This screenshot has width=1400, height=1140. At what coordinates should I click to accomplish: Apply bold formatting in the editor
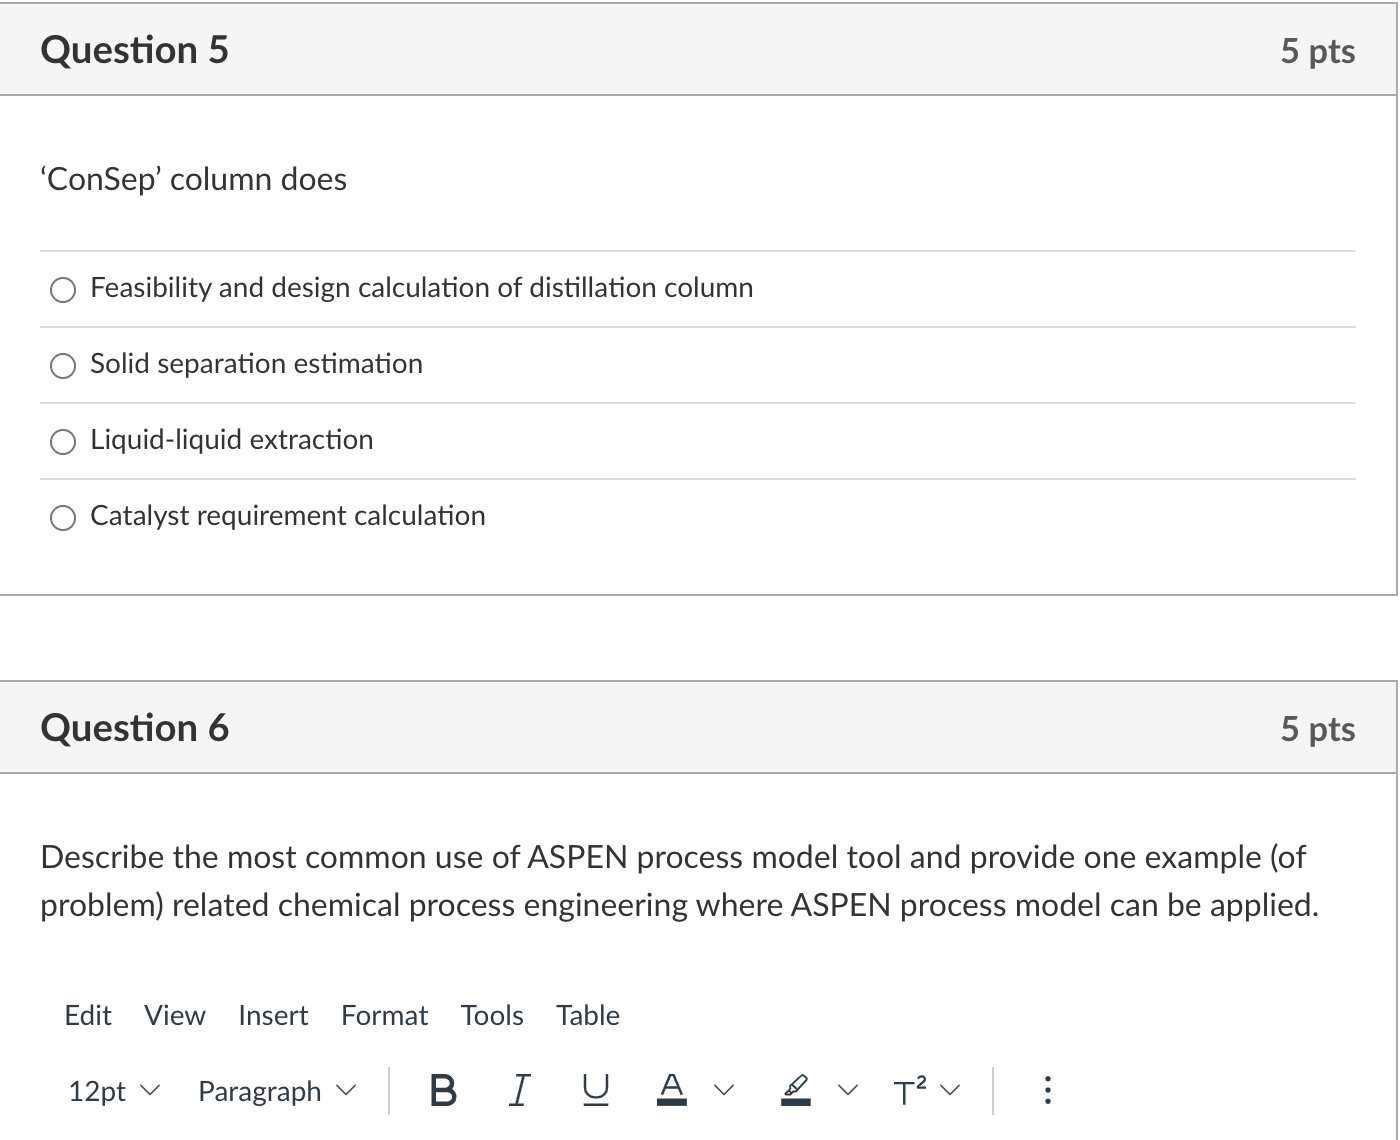click(x=443, y=1090)
